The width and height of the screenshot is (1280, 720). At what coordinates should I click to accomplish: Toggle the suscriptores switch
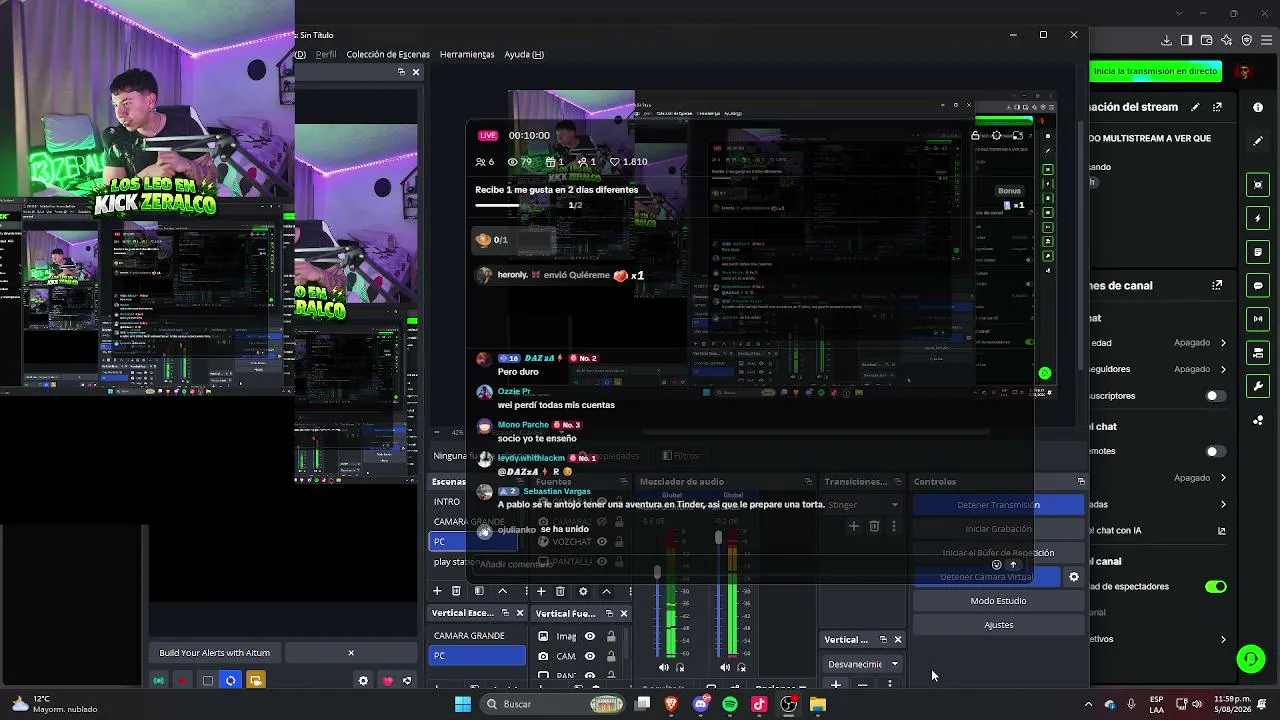tap(1215, 396)
